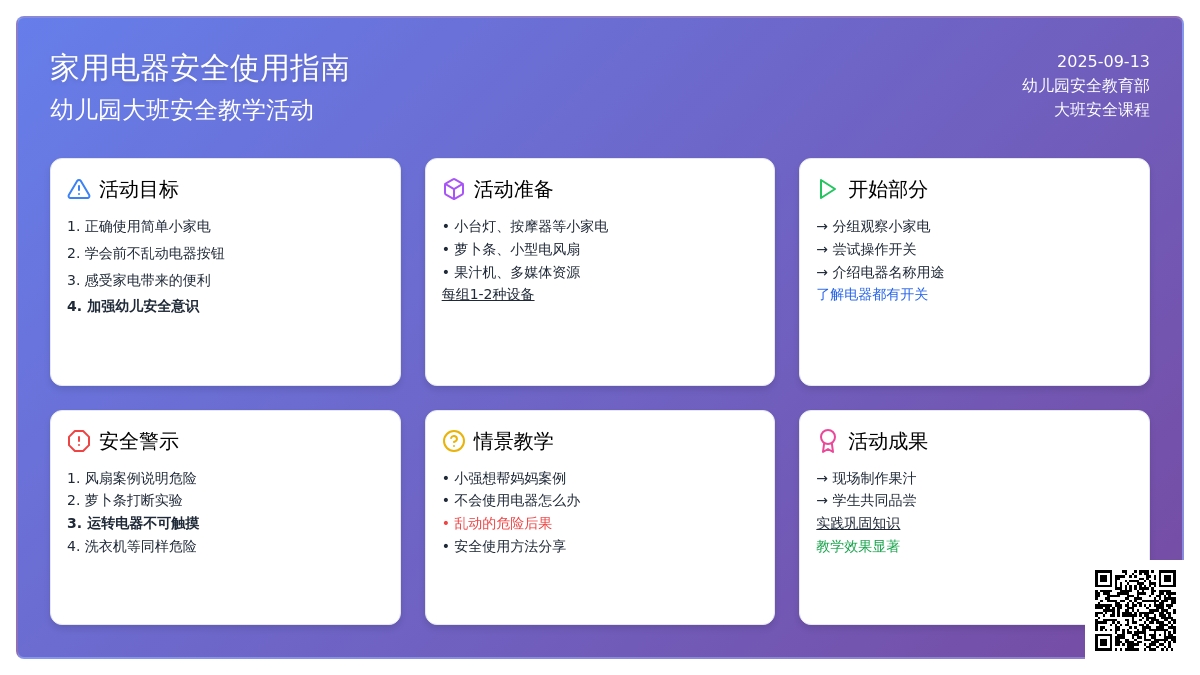The image size is (1200, 675).
Task: Click the warning triangle icon beside 活动目标
Action: pos(79,189)
